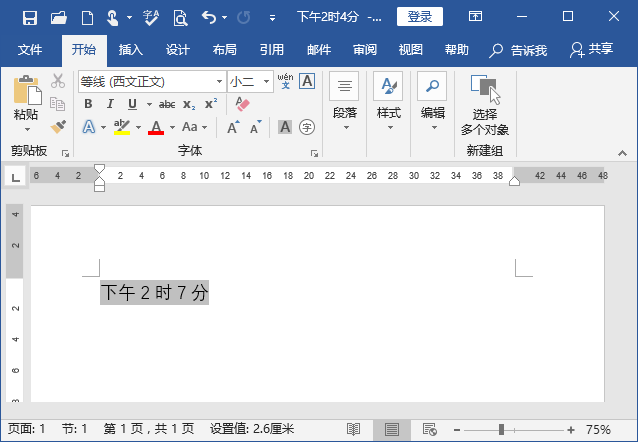This screenshot has width=638, height=442.
Task: Click the Copy icon
Action: 57,104
